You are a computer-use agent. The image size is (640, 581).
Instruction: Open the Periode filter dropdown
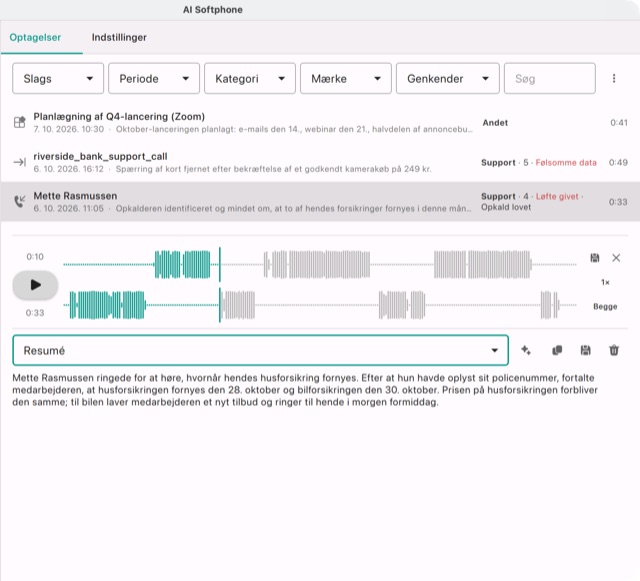coord(154,78)
